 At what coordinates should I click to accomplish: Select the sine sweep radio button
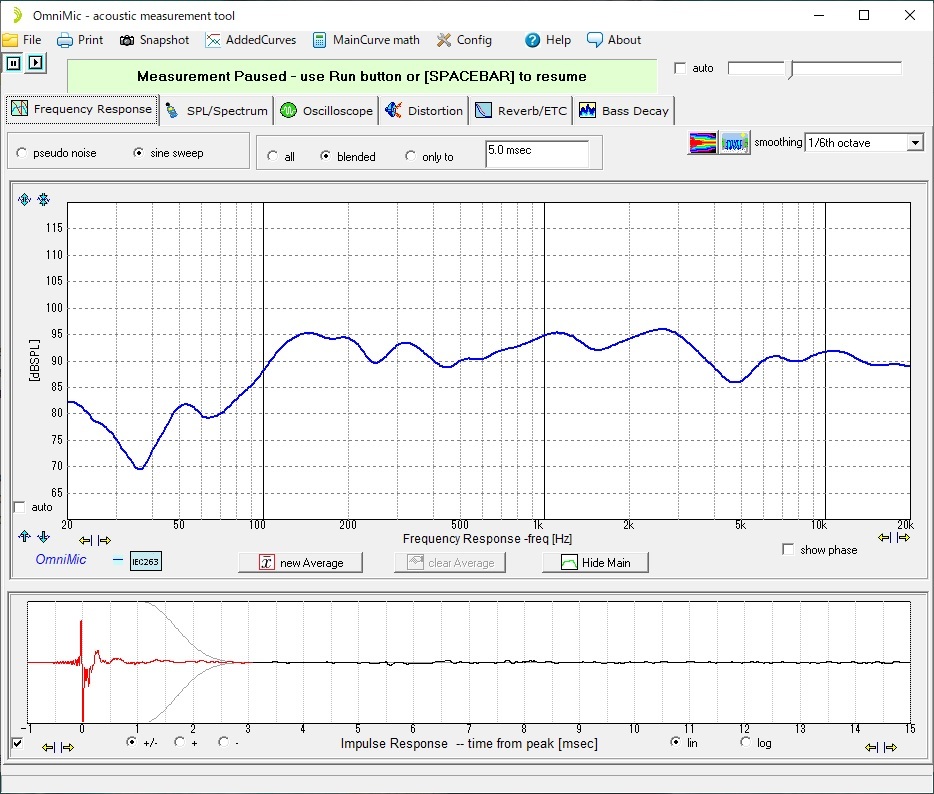tap(138, 153)
